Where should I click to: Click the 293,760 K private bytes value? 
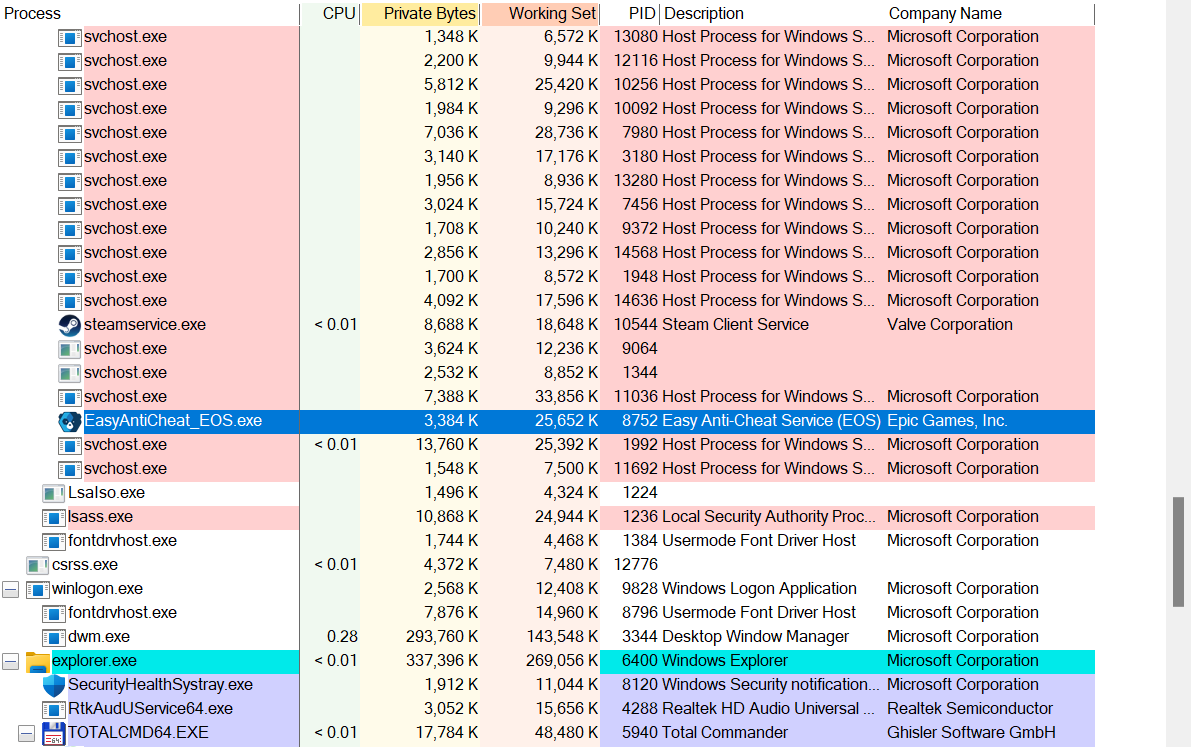click(x=440, y=637)
